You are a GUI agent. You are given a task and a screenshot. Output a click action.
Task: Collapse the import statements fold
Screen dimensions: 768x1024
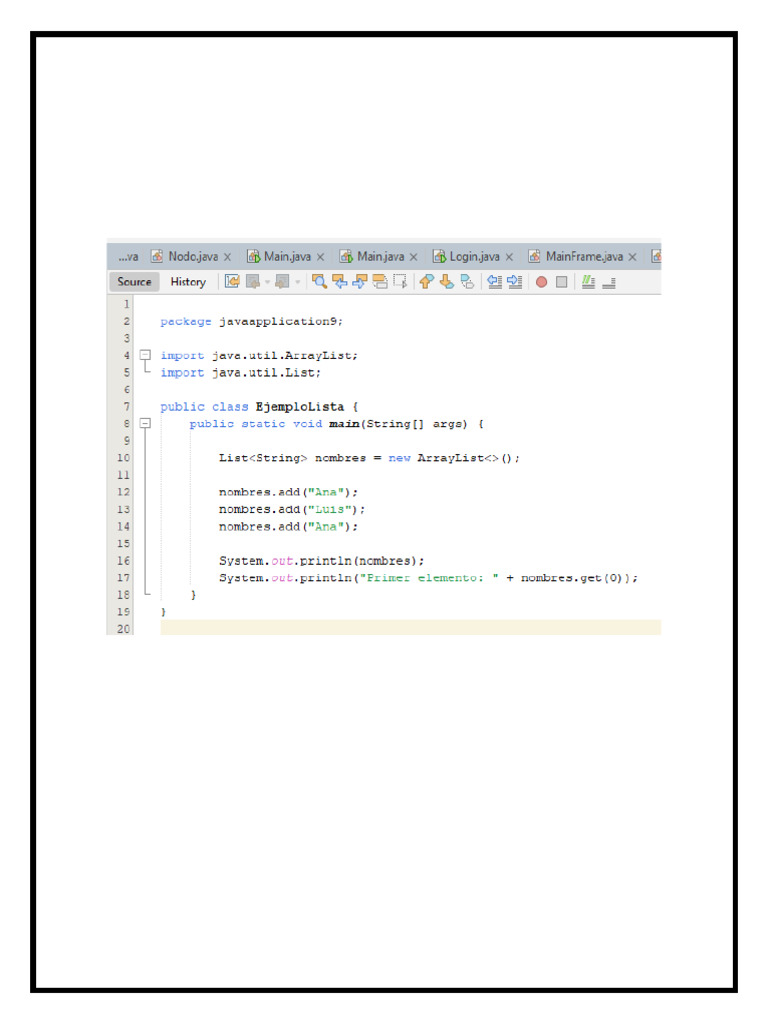[145, 355]
